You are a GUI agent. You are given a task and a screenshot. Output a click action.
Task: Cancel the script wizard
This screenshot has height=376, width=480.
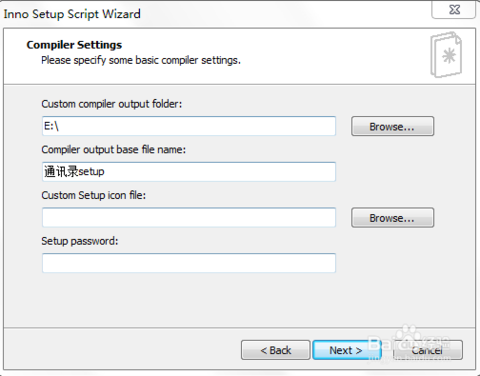click(x=427, y=350)
